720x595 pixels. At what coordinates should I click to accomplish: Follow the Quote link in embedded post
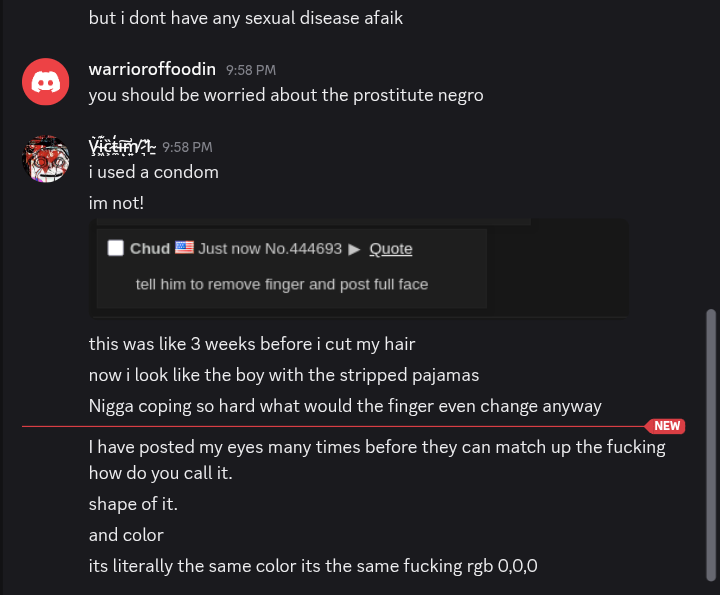[391, 249]
